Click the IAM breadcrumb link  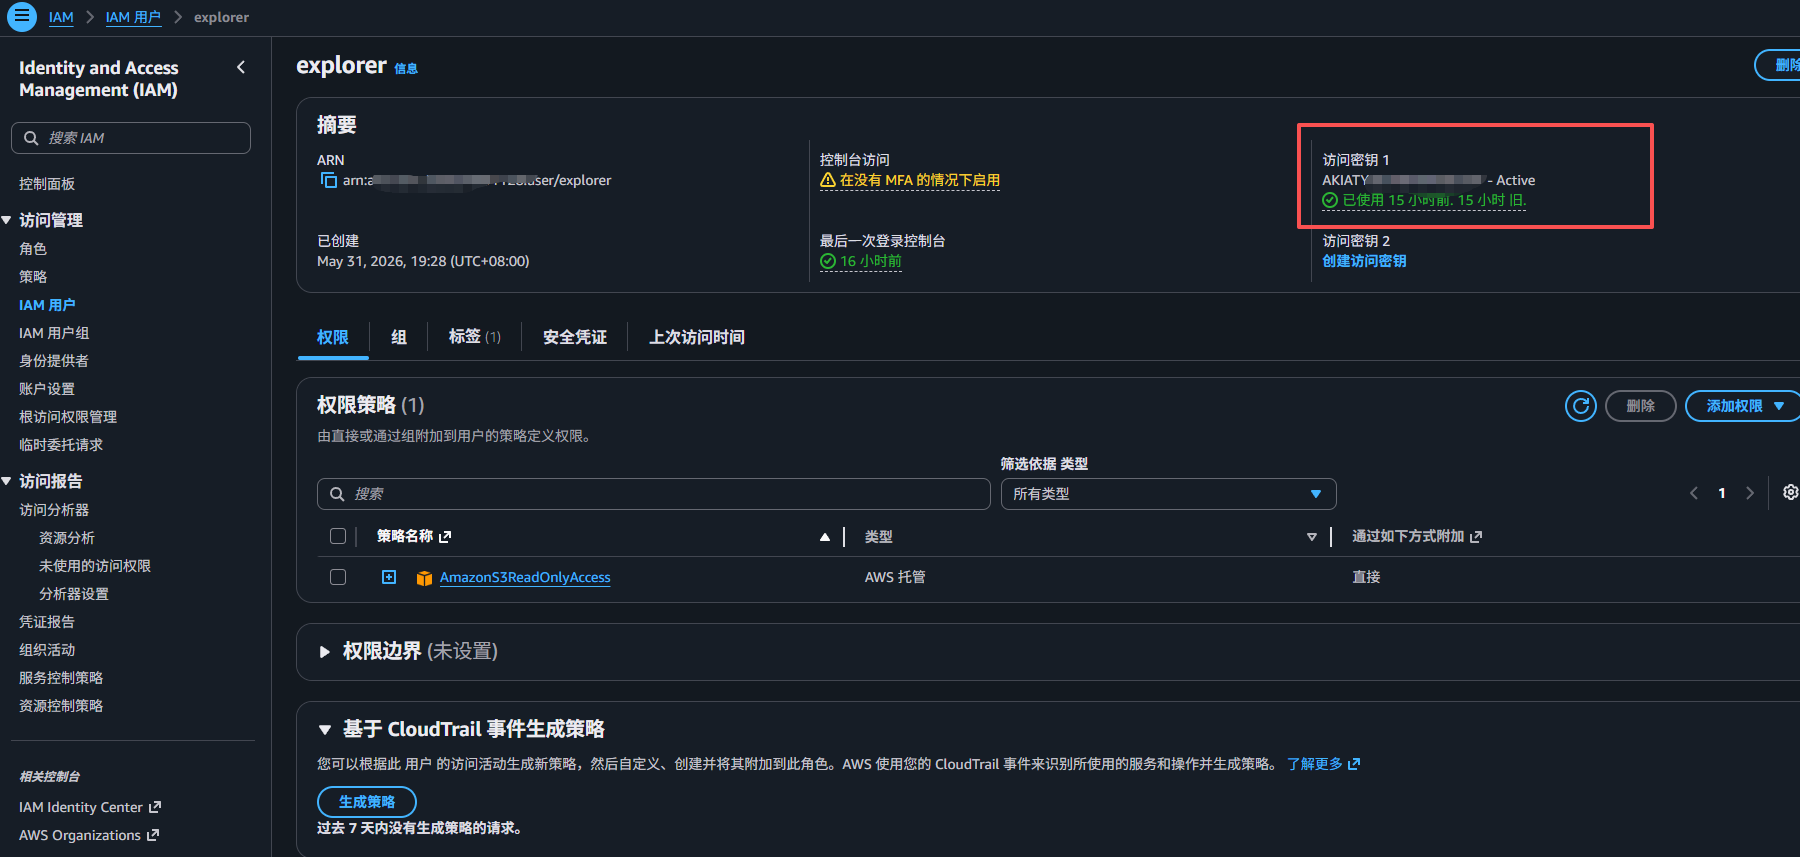coord(61,17)
